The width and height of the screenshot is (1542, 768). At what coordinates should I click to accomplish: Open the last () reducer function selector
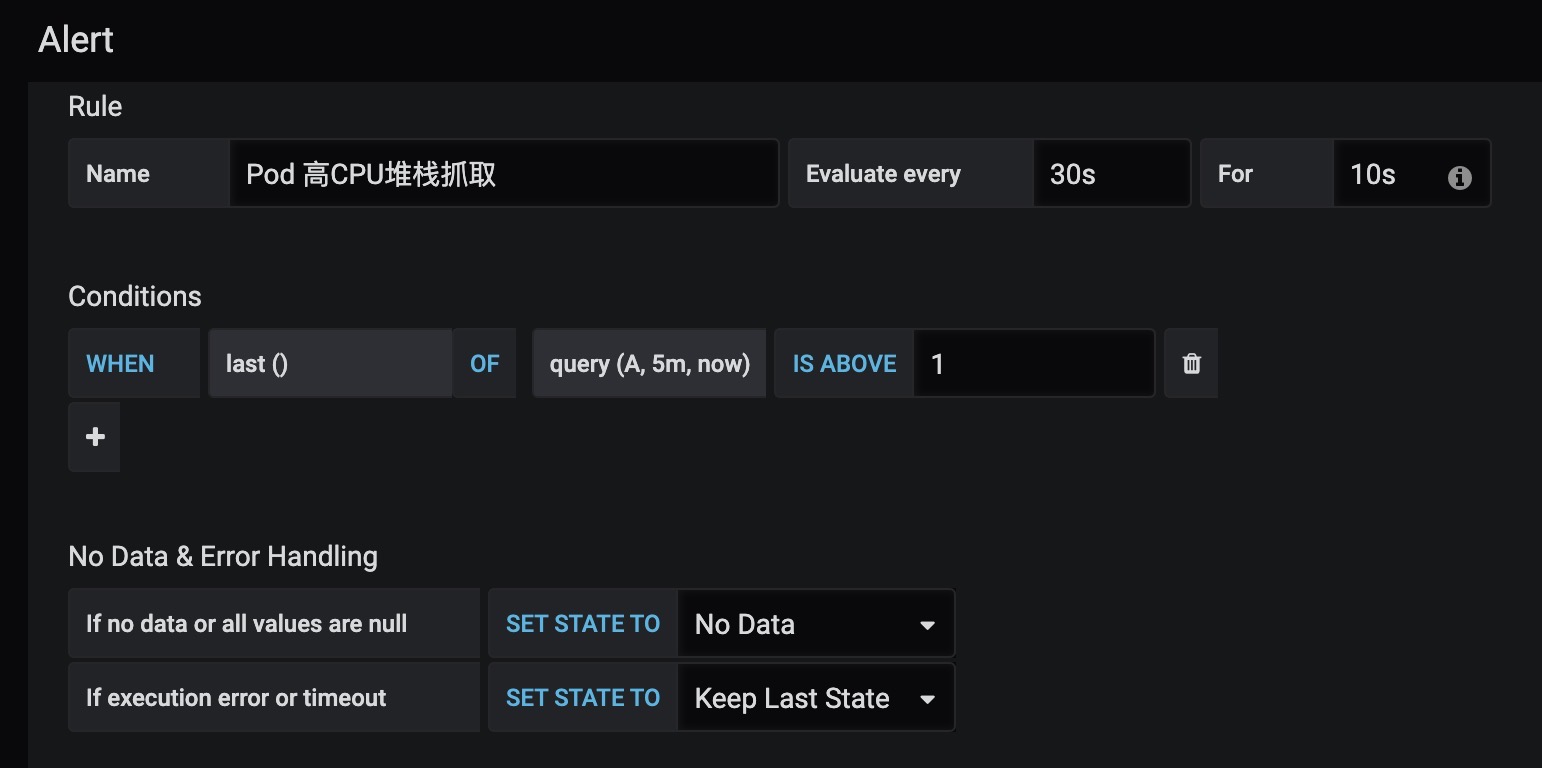pyautogui.click(x=330, y=364)
